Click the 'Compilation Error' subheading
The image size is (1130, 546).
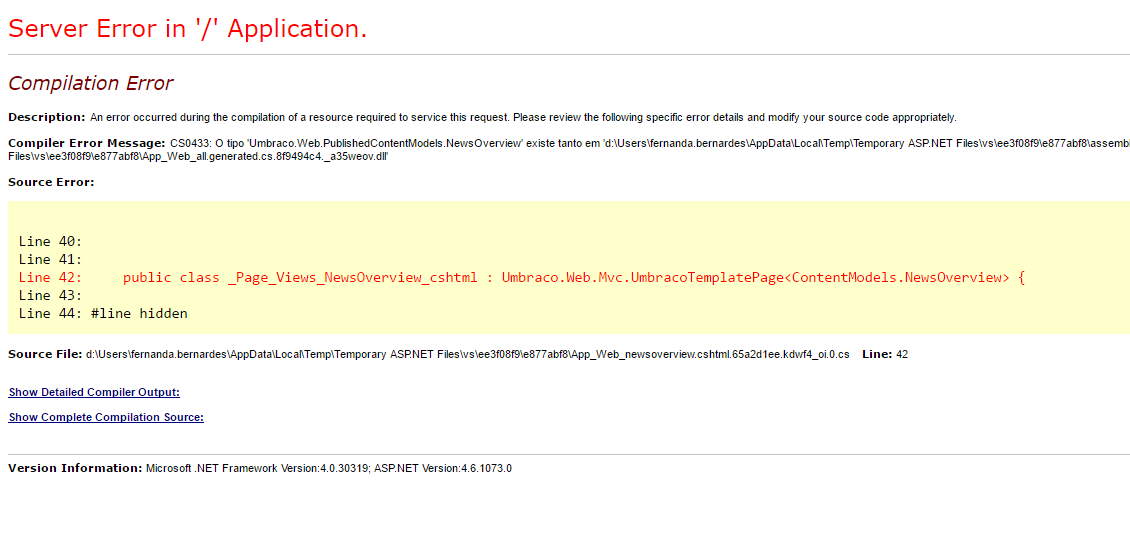pos(91,84)
